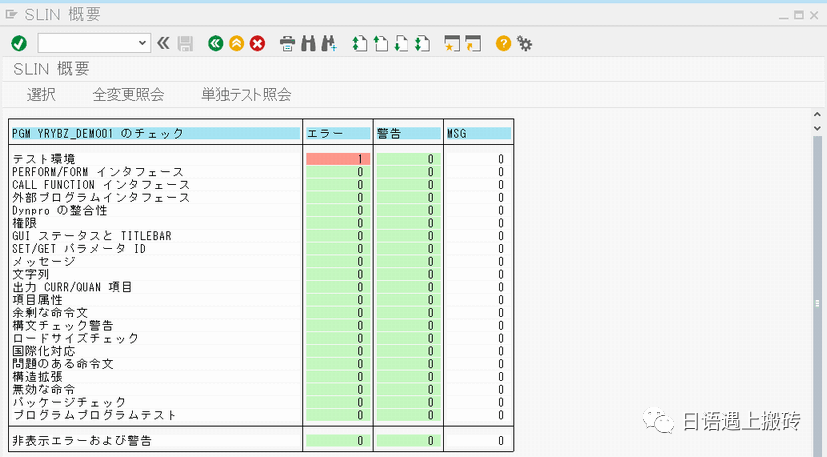Screen dimensions: 827x457
Task: Go to next page icon
Action: 401,44
